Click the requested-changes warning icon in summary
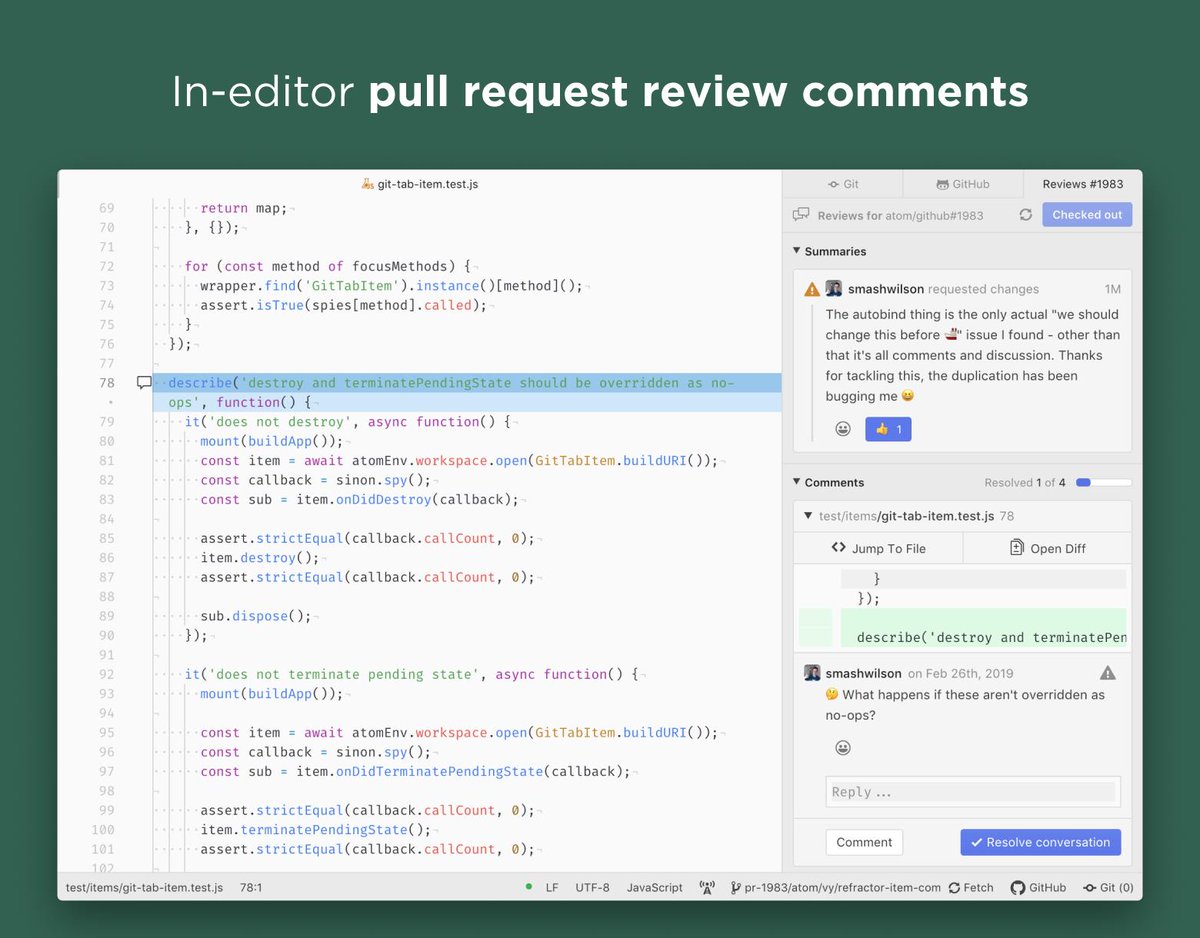The image size is (1200, 938). [x=812, y=289]
